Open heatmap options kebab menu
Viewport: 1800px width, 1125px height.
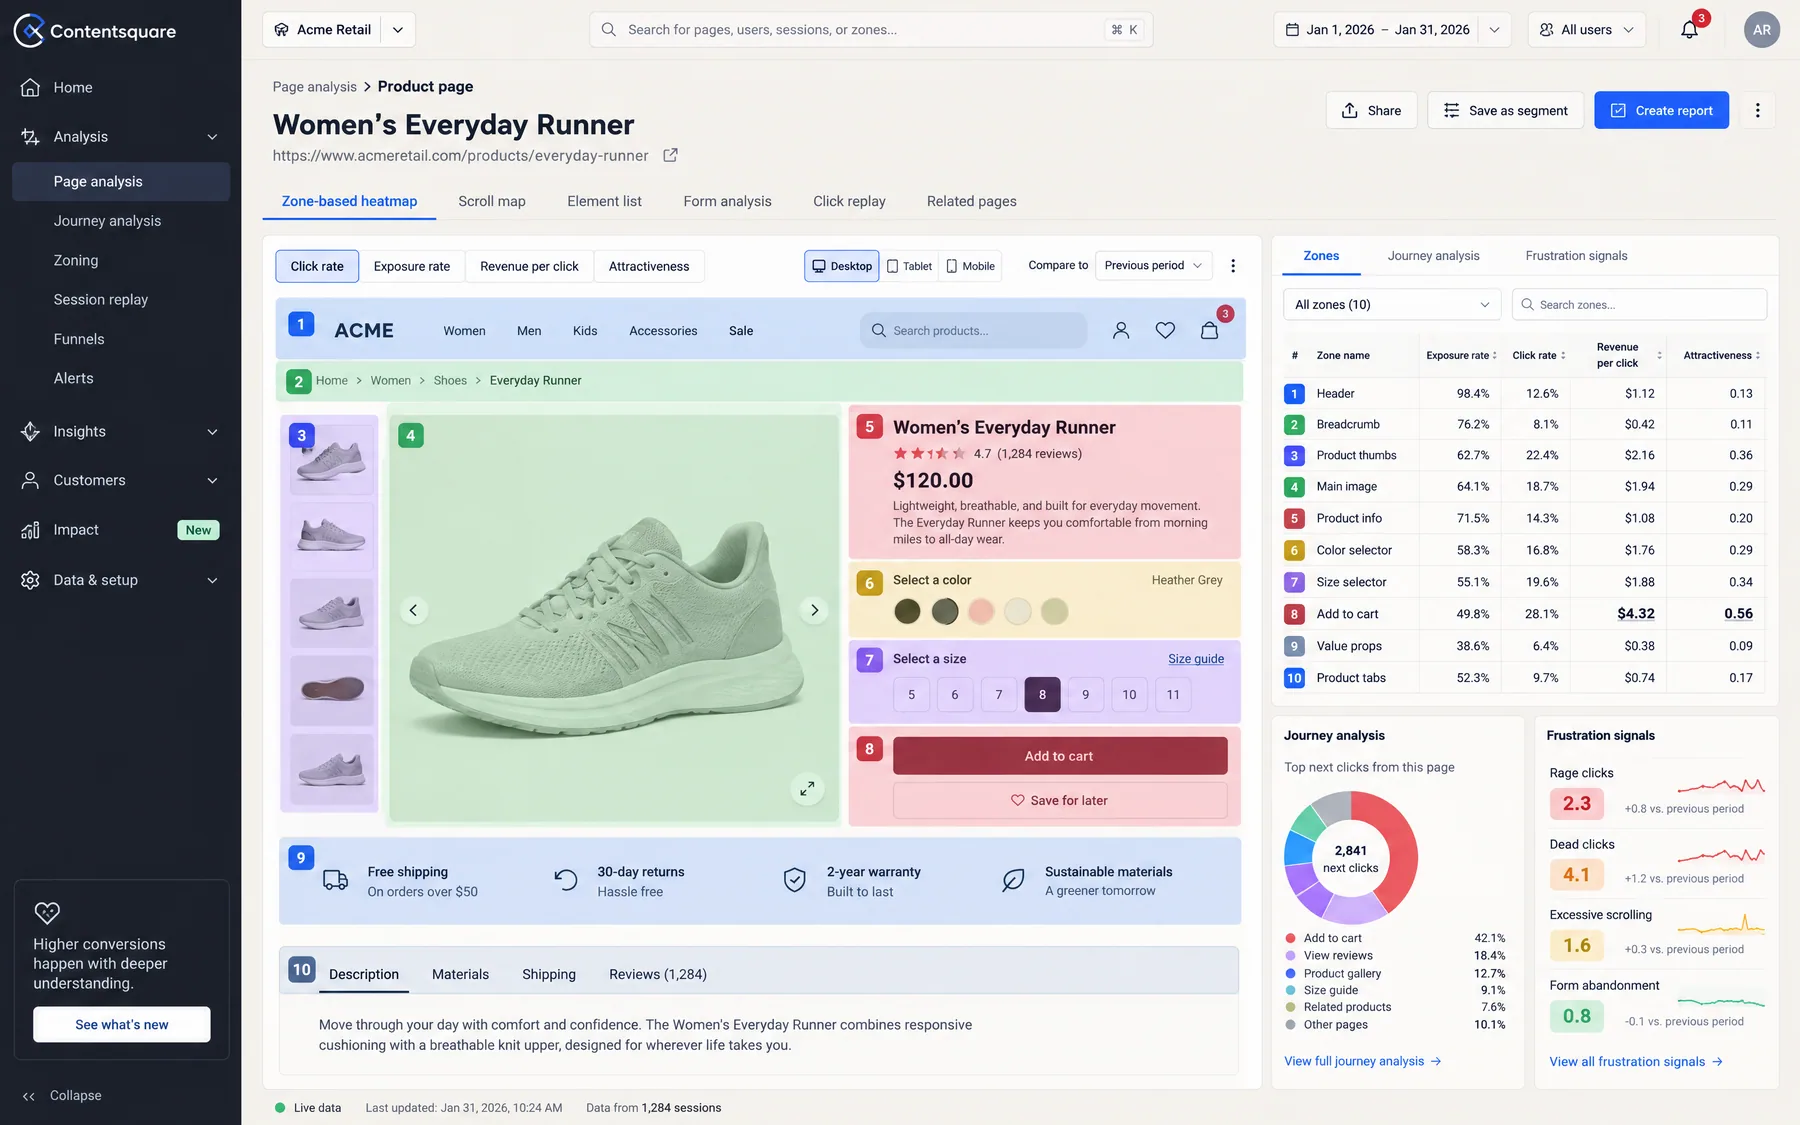tap(1233, 266)
